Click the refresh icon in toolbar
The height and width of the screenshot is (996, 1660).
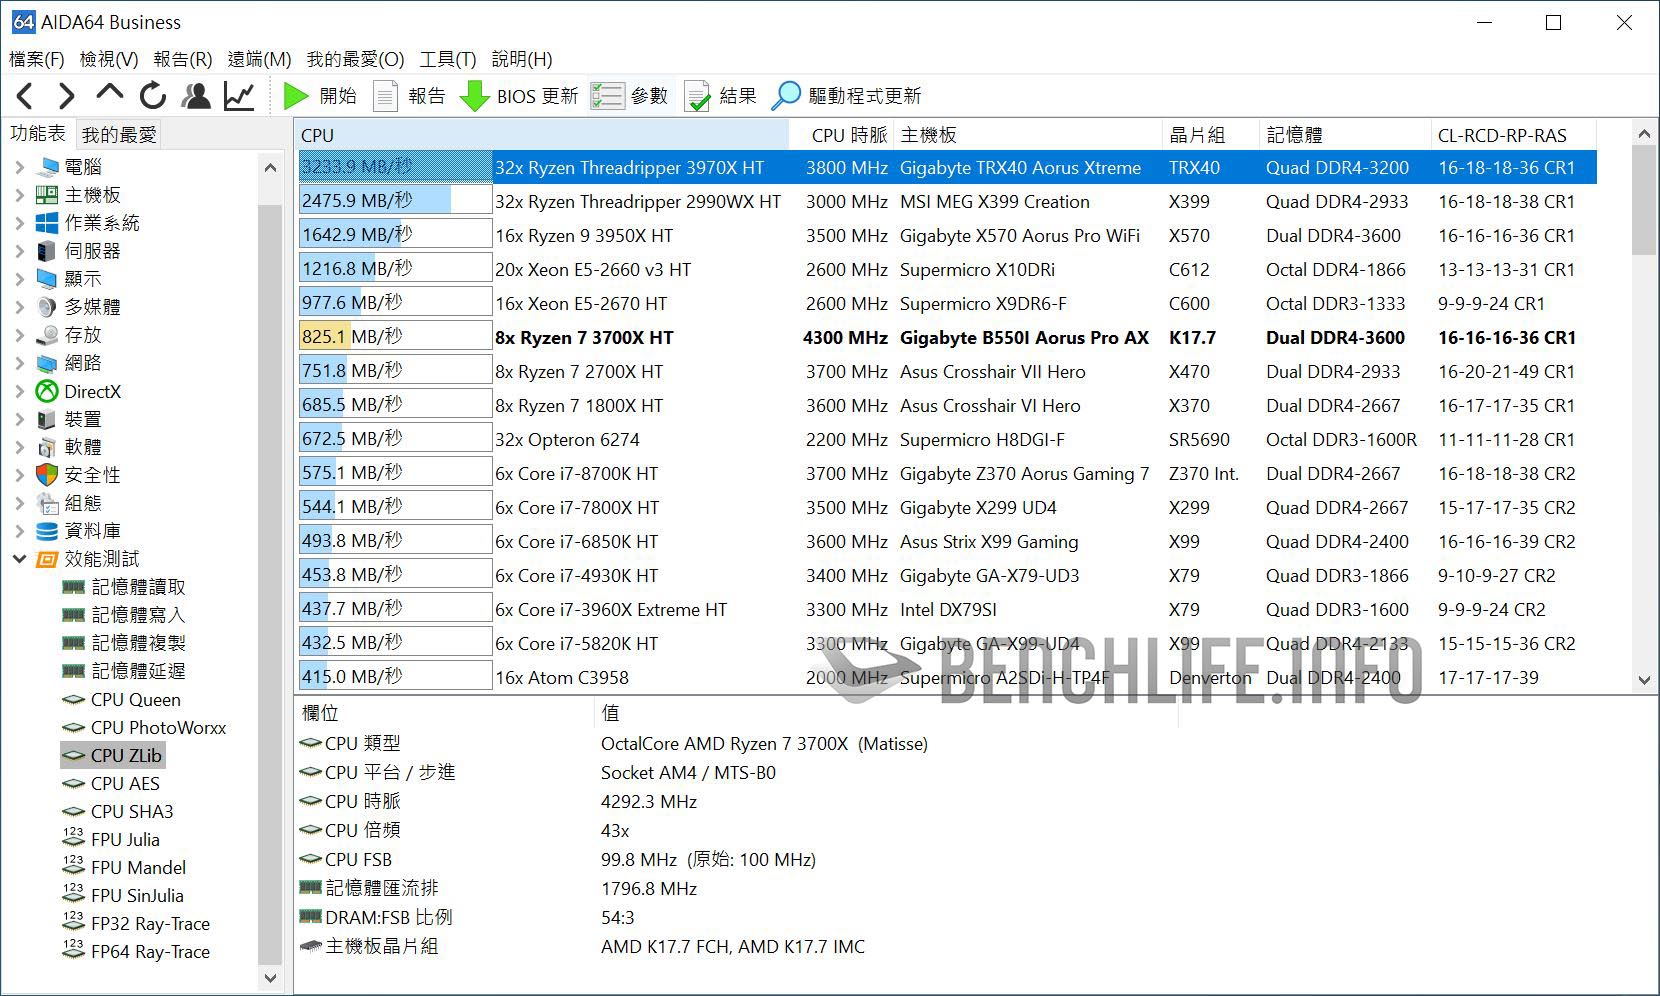tap(153, 96)
